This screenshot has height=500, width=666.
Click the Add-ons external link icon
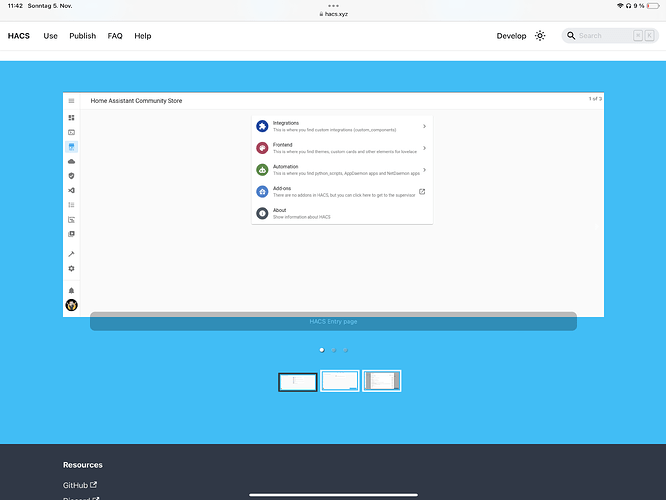422,192
